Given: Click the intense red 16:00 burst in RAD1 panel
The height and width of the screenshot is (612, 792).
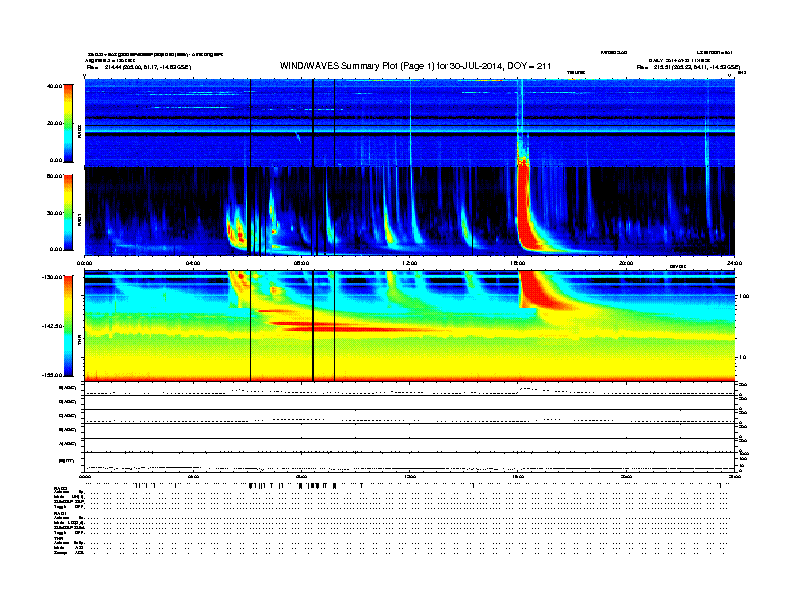Looking at the screenshot, I should [525, 207].
